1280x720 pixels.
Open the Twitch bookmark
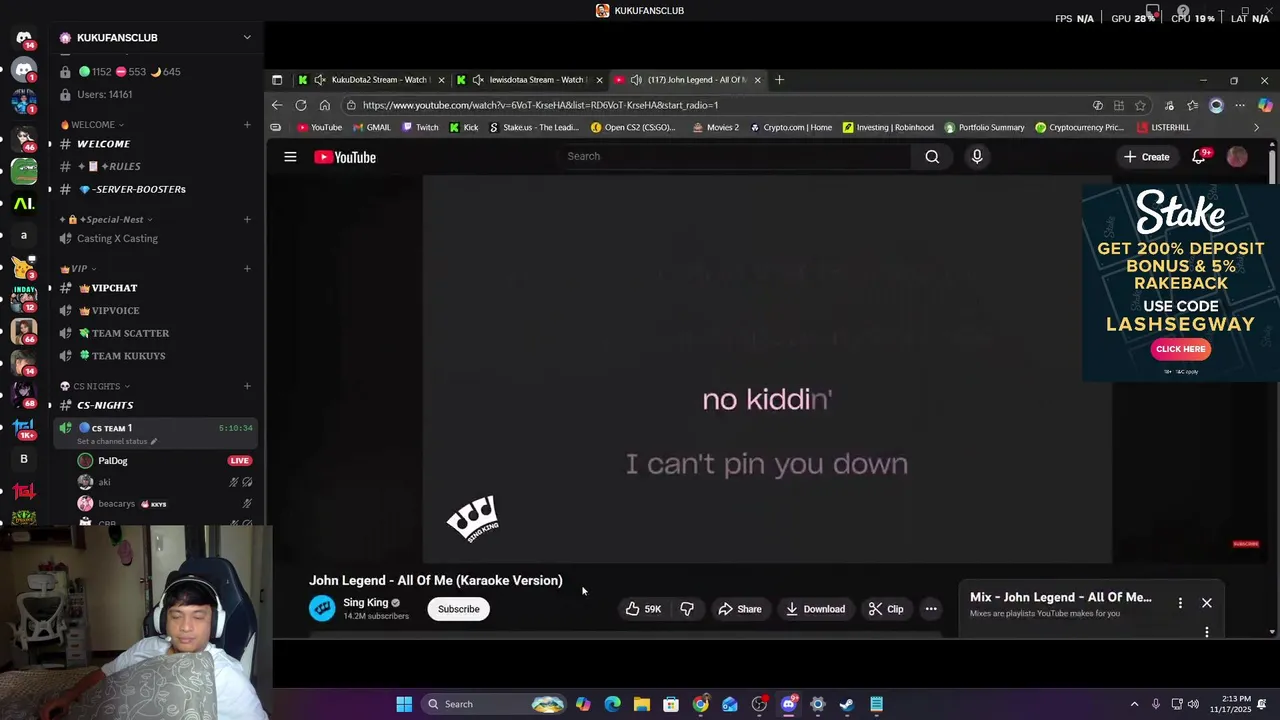(x=420, y=127)
